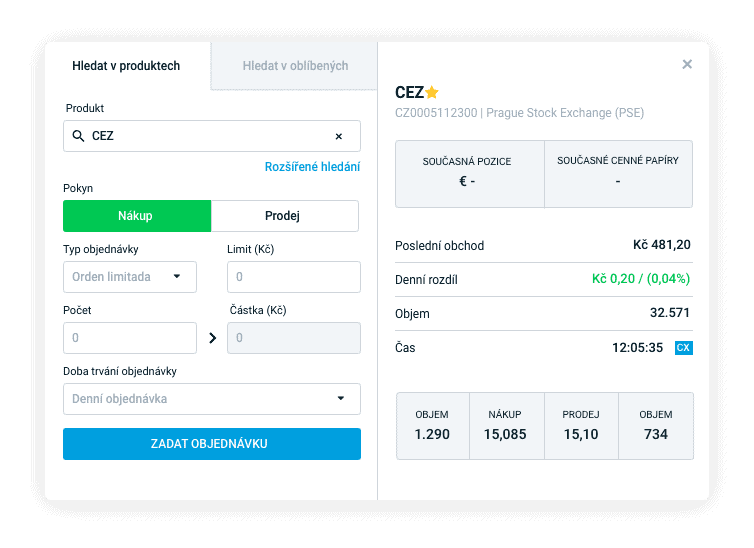
Task: Click the Nákup bid price 15,085
Action: (x=505, y=434)
